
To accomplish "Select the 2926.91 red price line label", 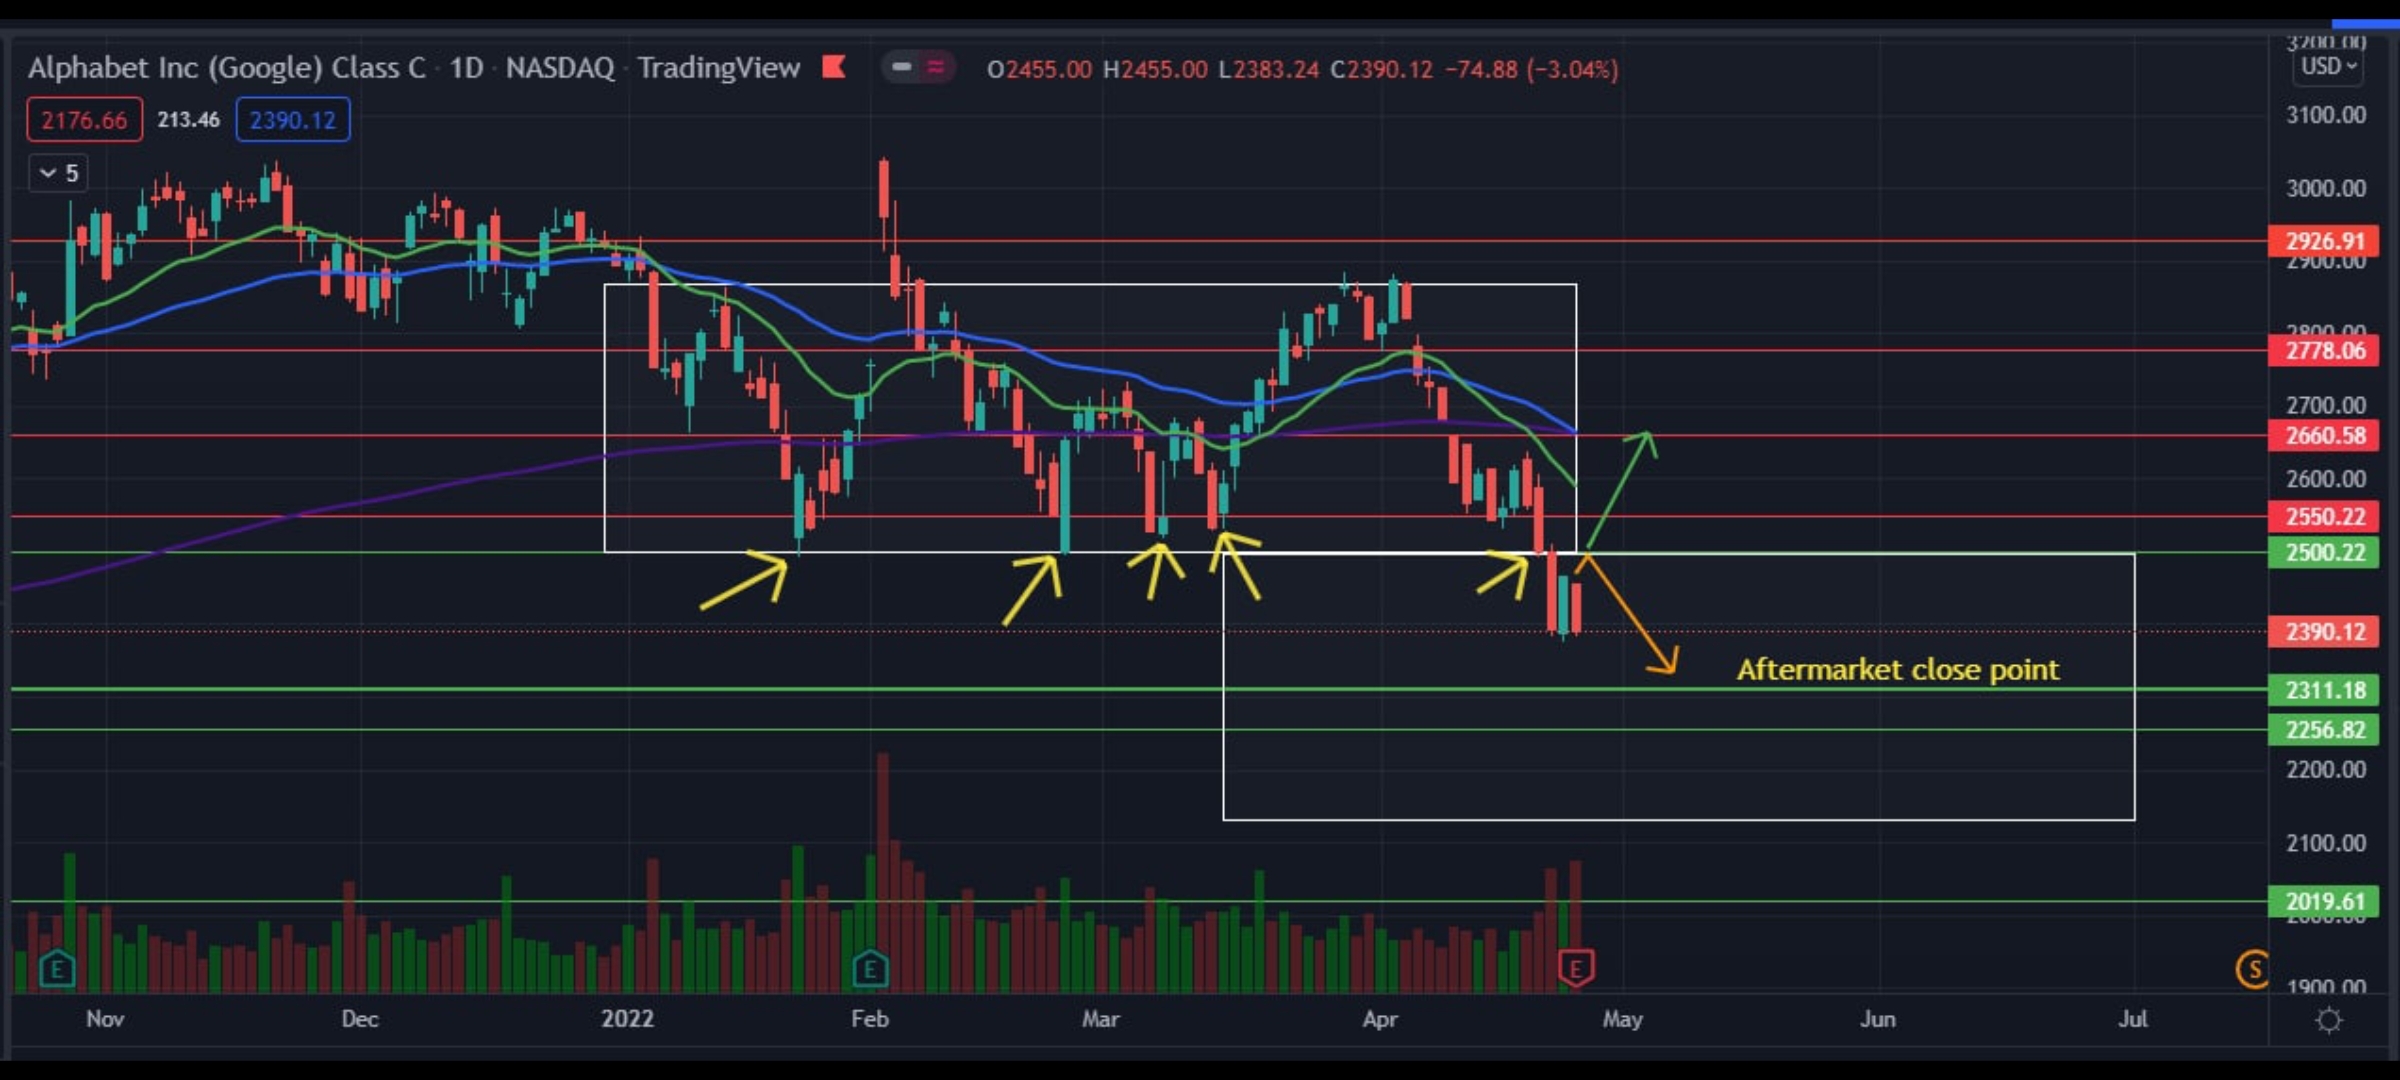I will (2324, 241).
